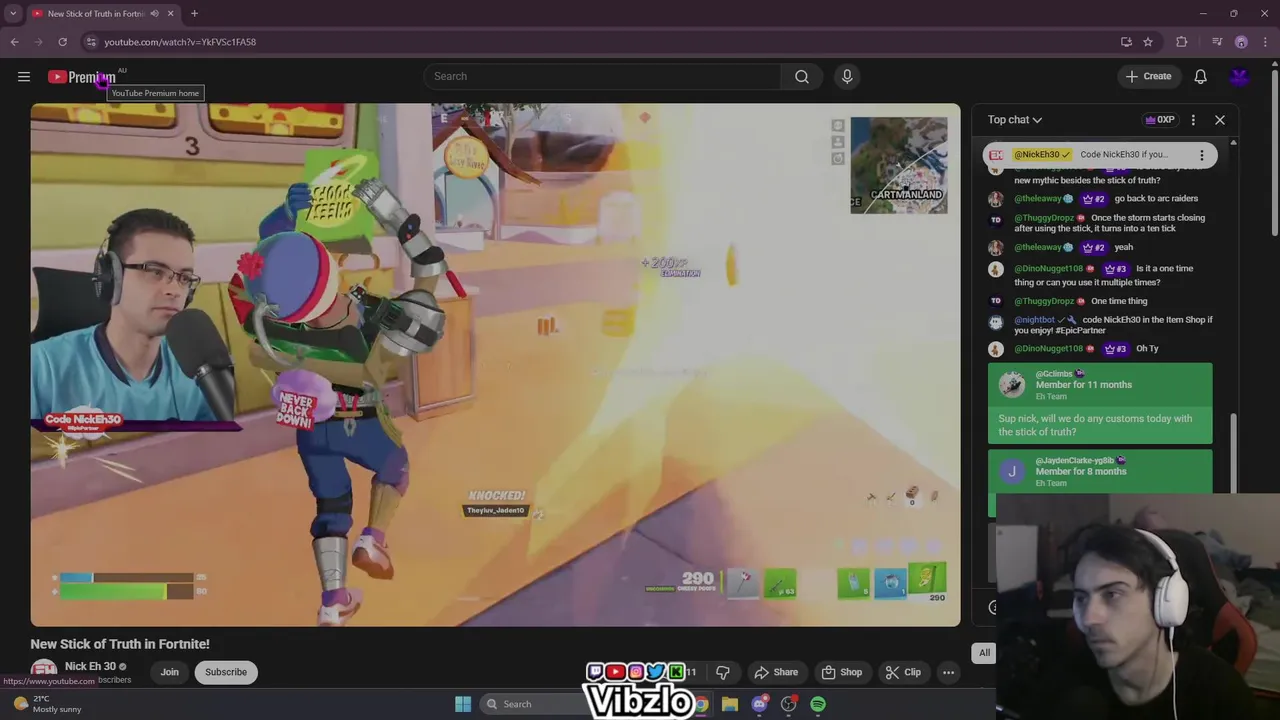
Task: Open the browser extensions puzzle icon
Action: pyautogui.click(x=1182, y=42)
